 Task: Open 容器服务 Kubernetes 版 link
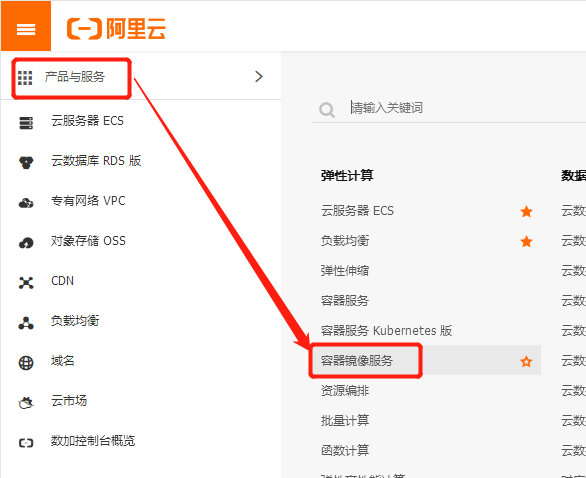pos(386,331)
